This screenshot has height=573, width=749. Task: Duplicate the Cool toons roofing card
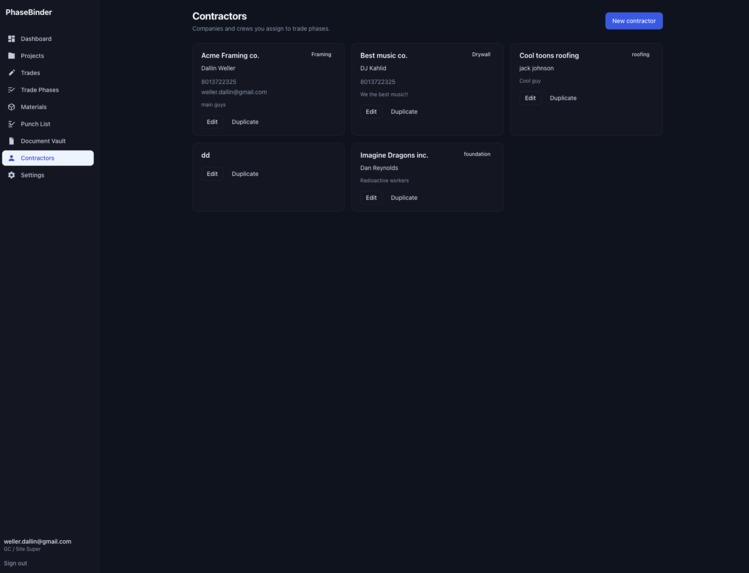pyautogui.click(x=563, y=98)
